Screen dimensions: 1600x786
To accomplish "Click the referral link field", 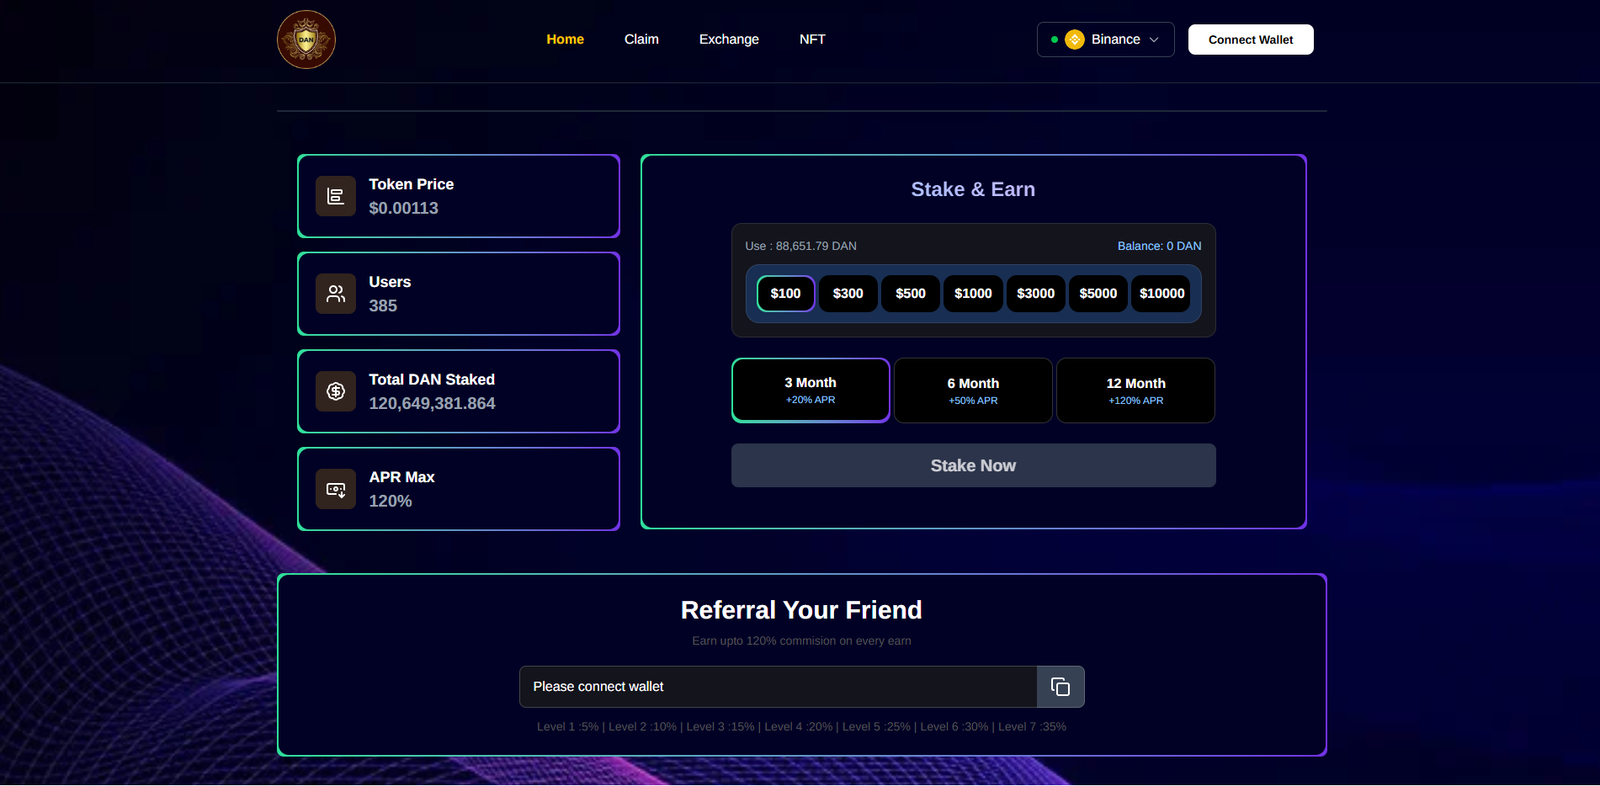I will coord(778,687).
